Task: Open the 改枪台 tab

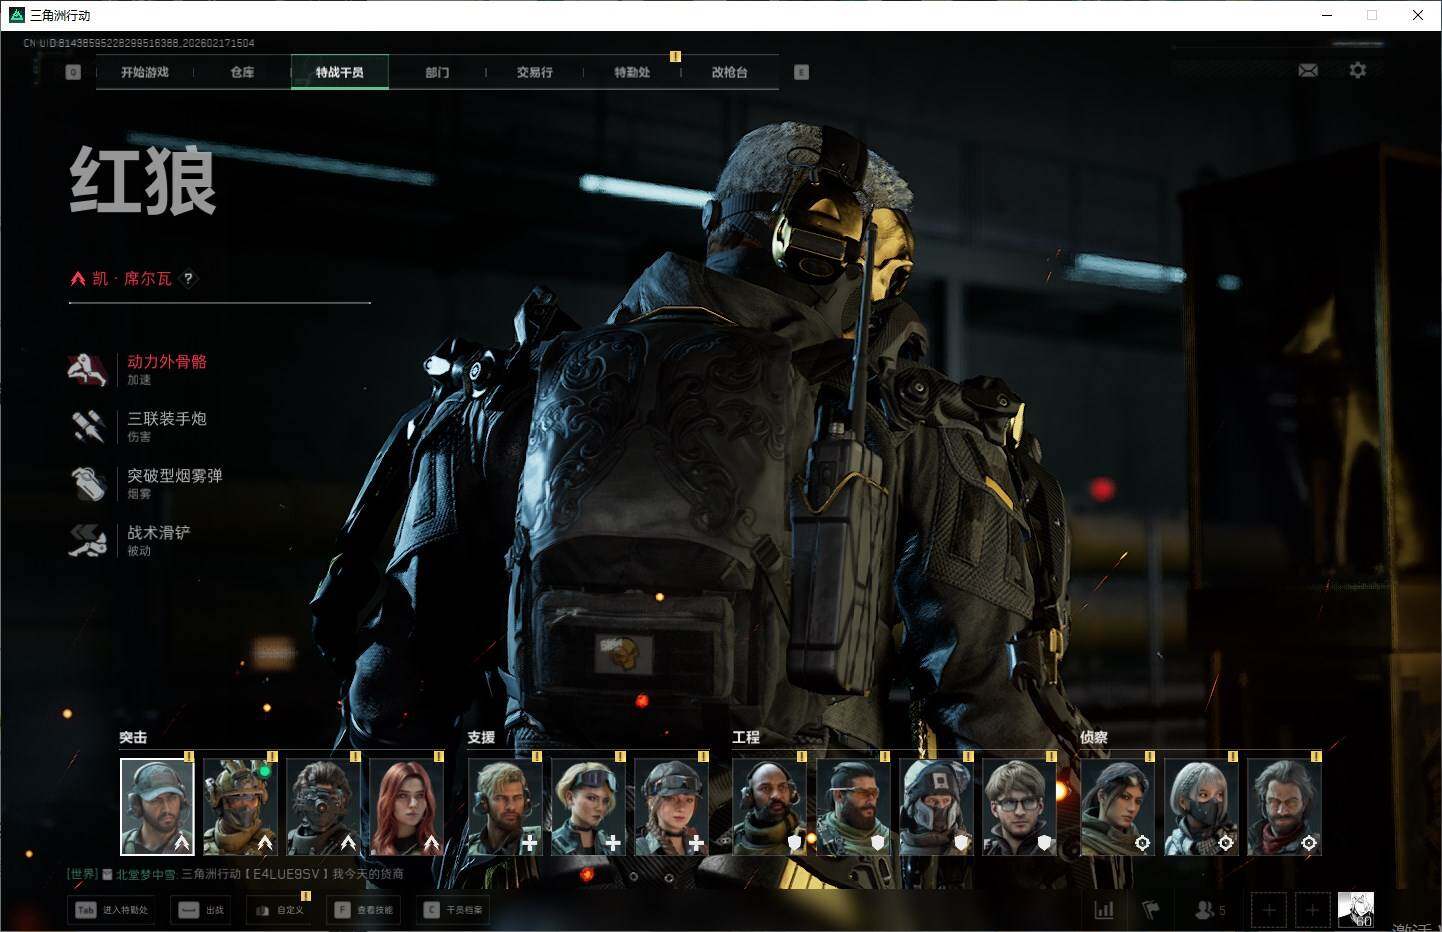Action: [729, 72]
